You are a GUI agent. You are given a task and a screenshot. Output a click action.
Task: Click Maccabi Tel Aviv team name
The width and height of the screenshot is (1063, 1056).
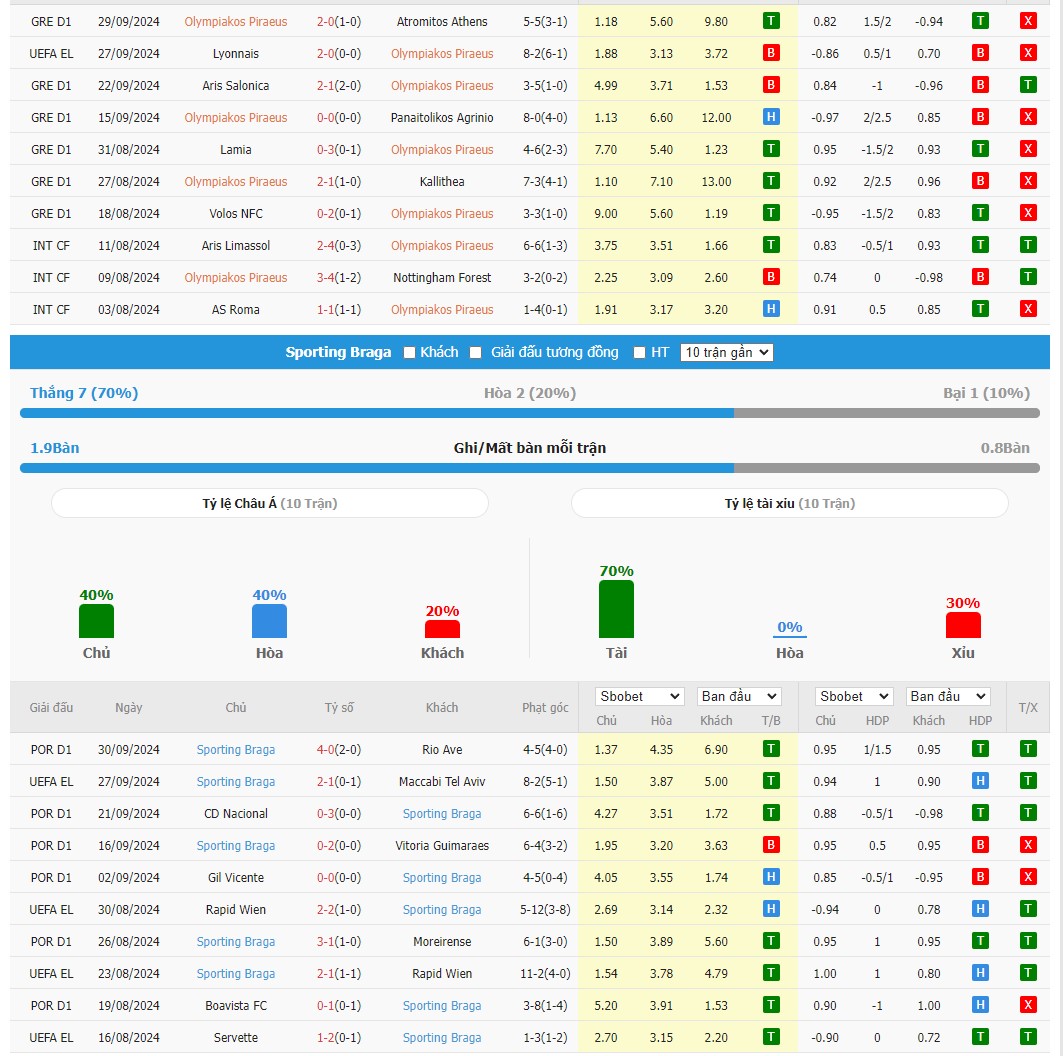442,781
